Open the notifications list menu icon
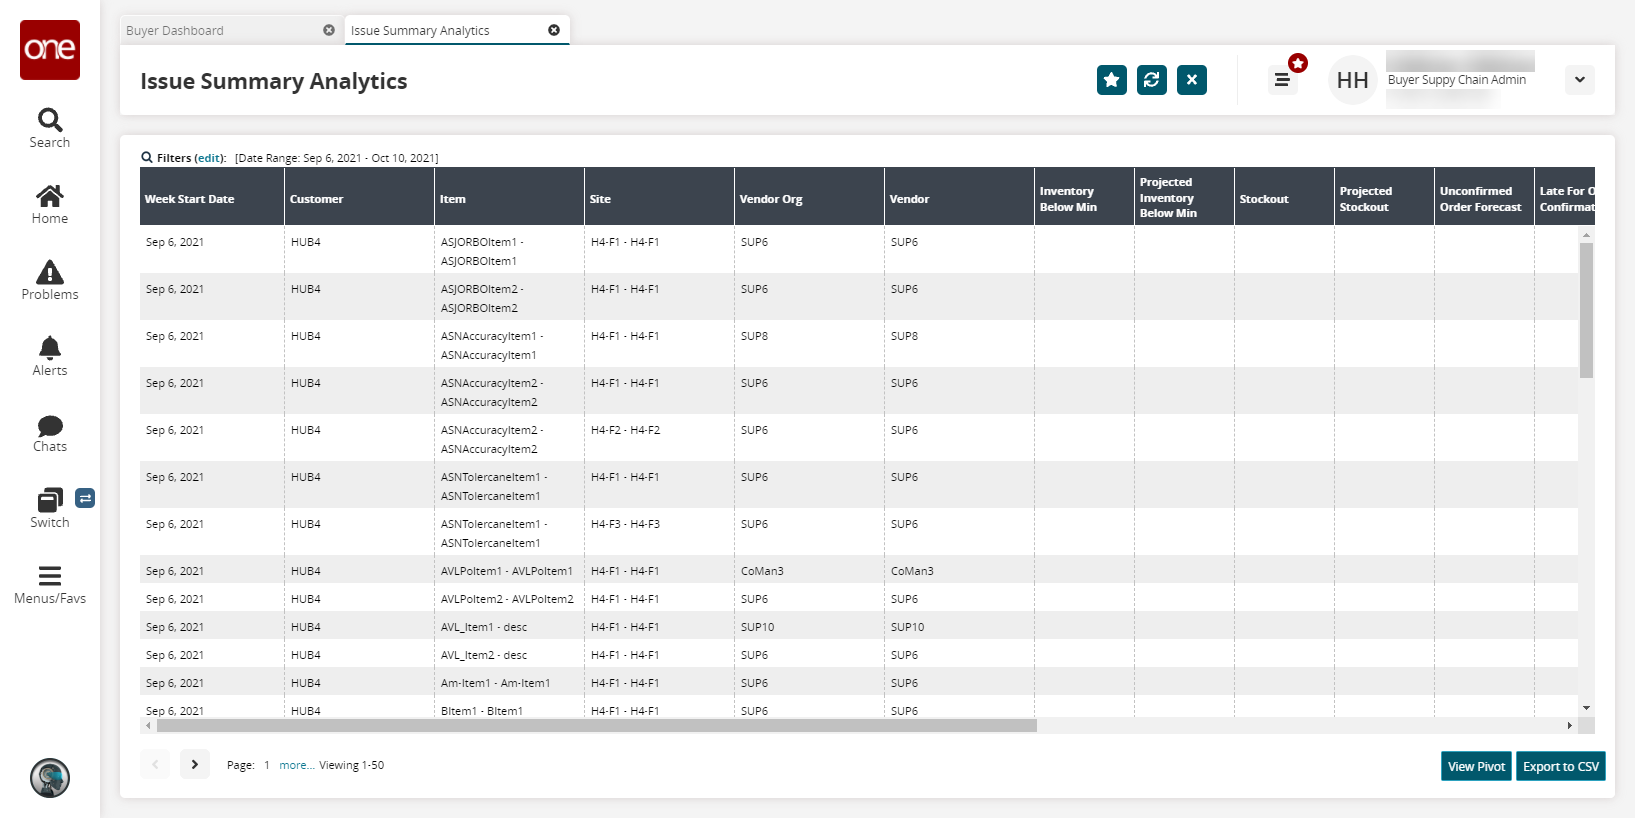 click(x=1282, y=80)
